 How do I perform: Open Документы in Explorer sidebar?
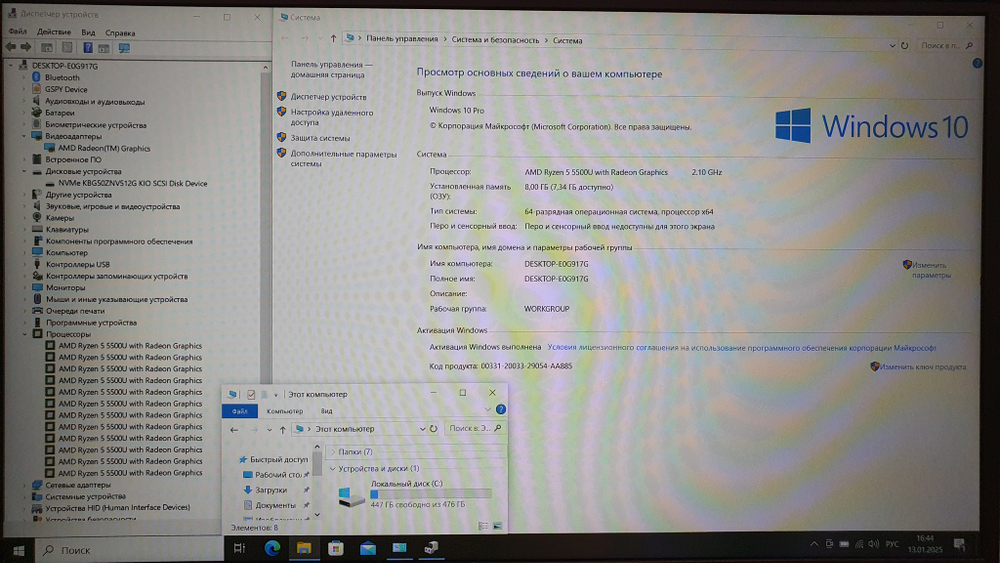pos(276,505)
